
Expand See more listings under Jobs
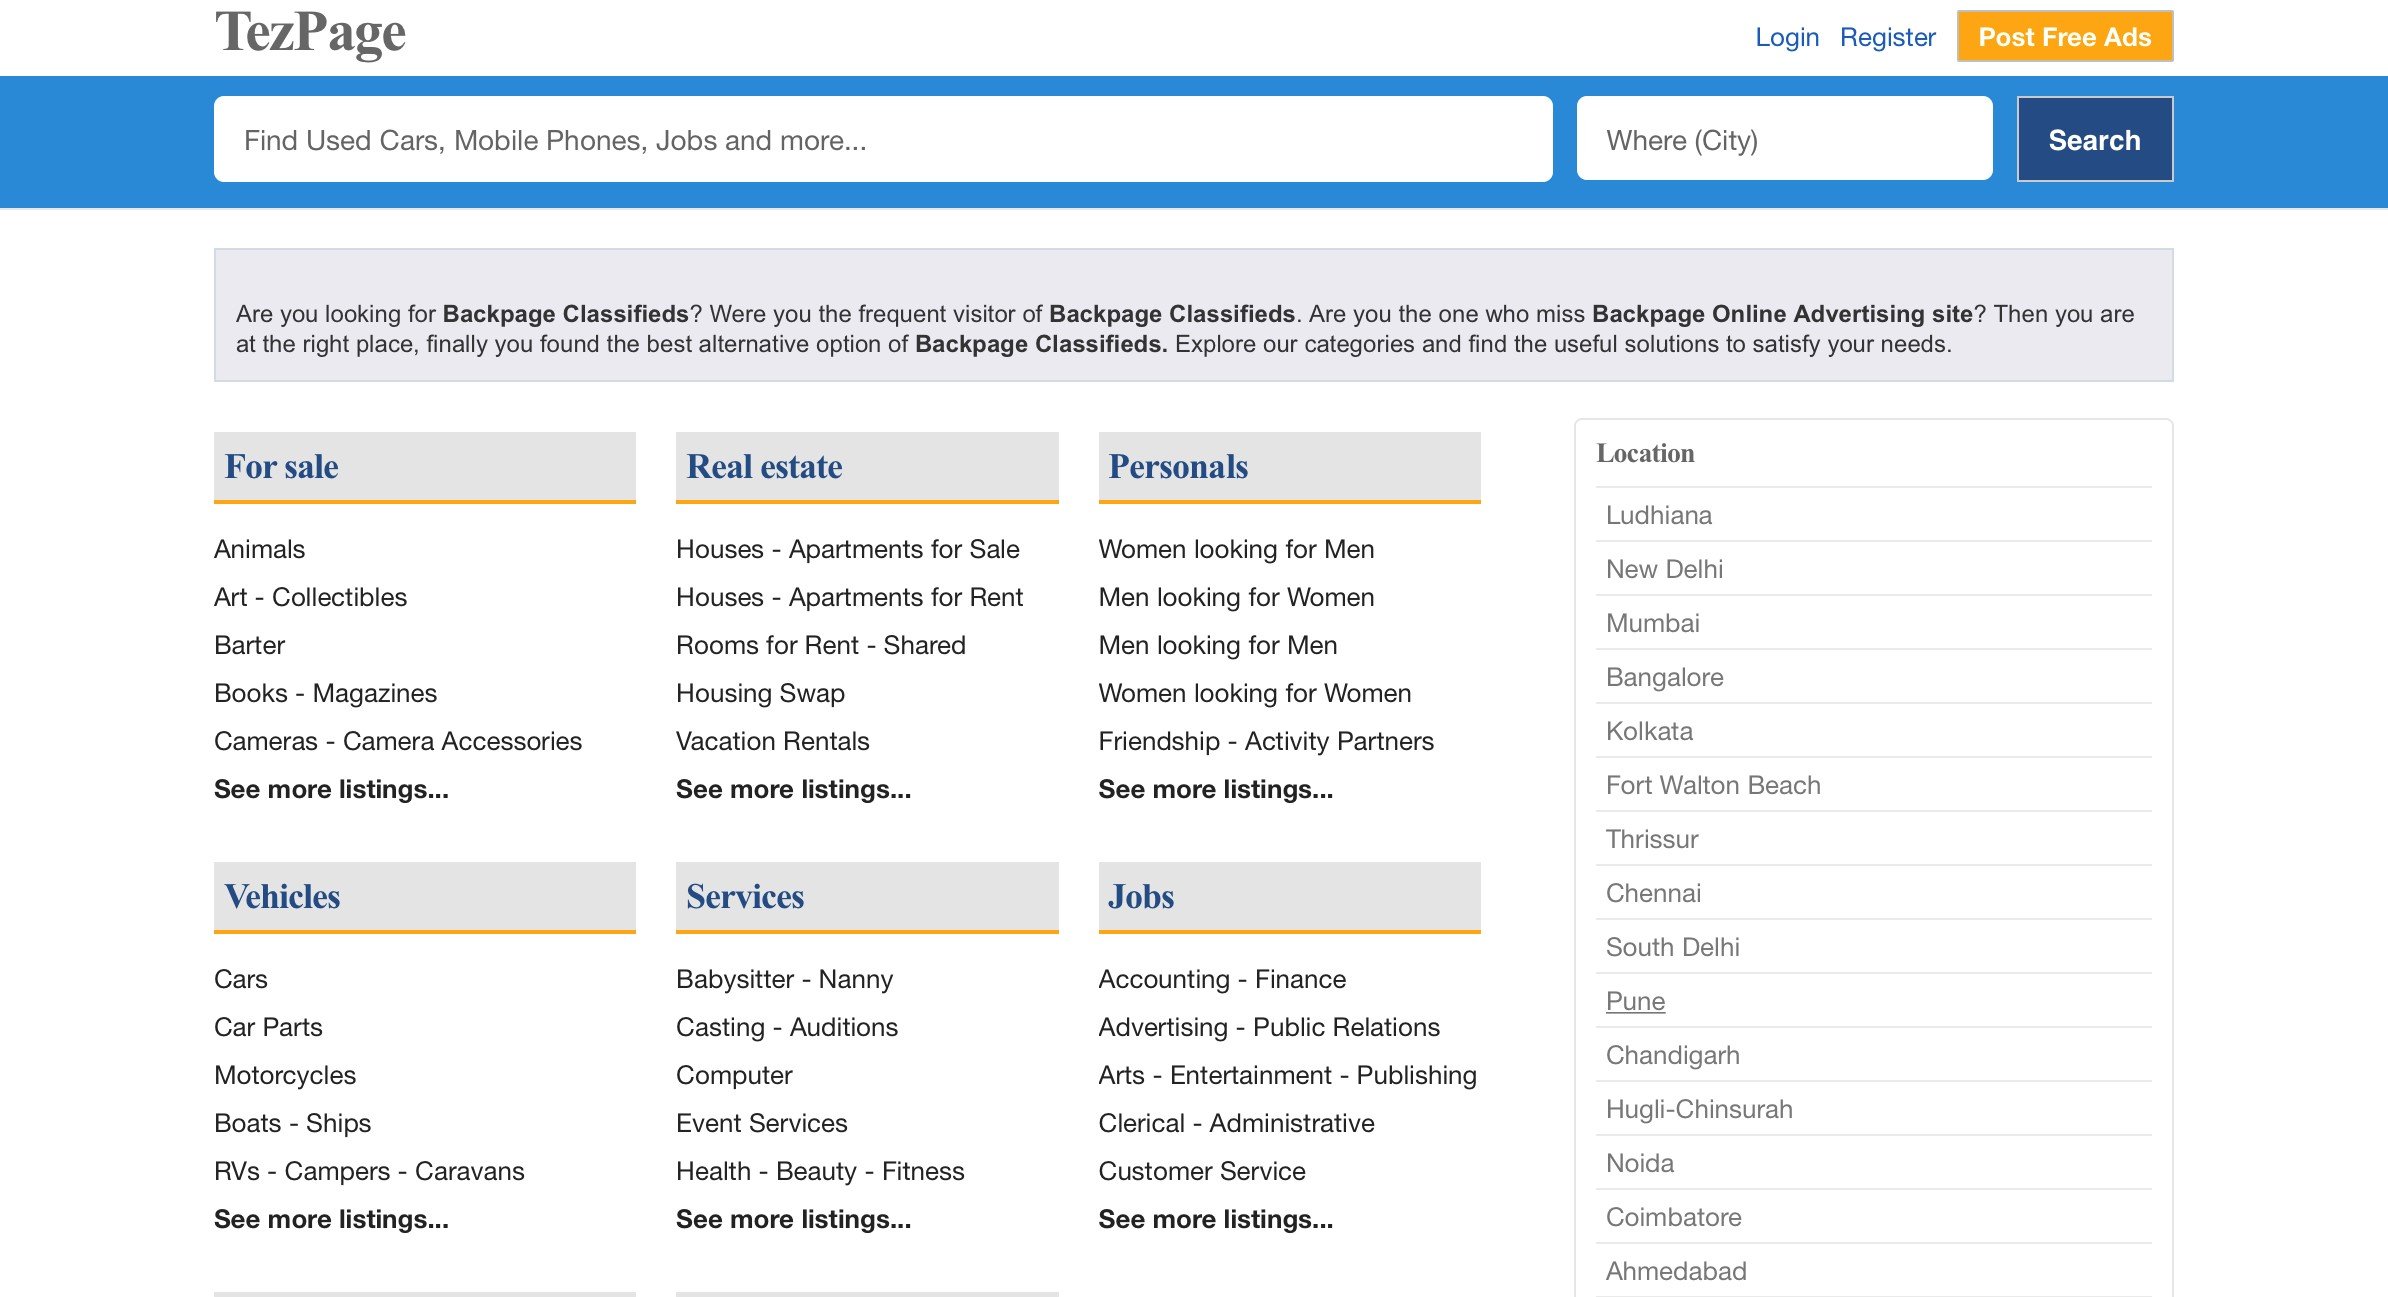(1215, 1218)
